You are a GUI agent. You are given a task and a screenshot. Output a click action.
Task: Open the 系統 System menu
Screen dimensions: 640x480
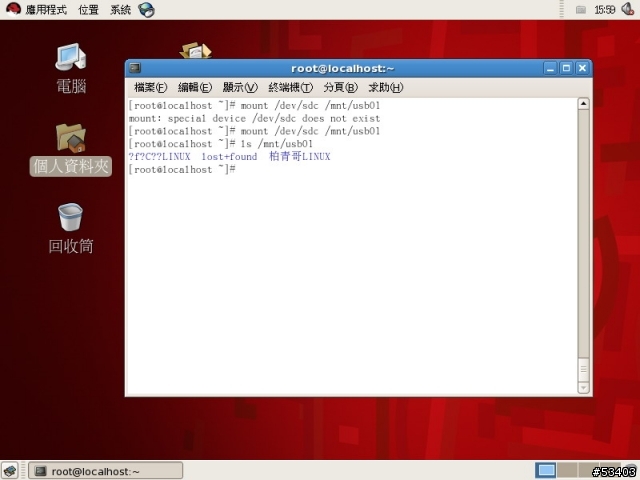(x=120, y=10)
